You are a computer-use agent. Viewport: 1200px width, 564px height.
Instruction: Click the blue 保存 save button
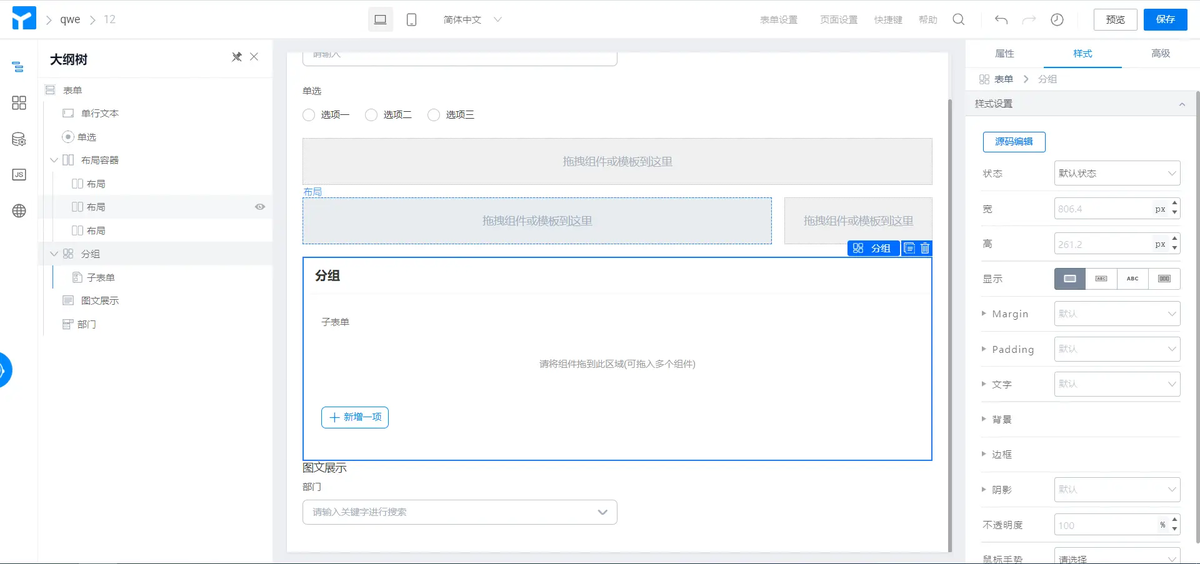pos(1166,19)
